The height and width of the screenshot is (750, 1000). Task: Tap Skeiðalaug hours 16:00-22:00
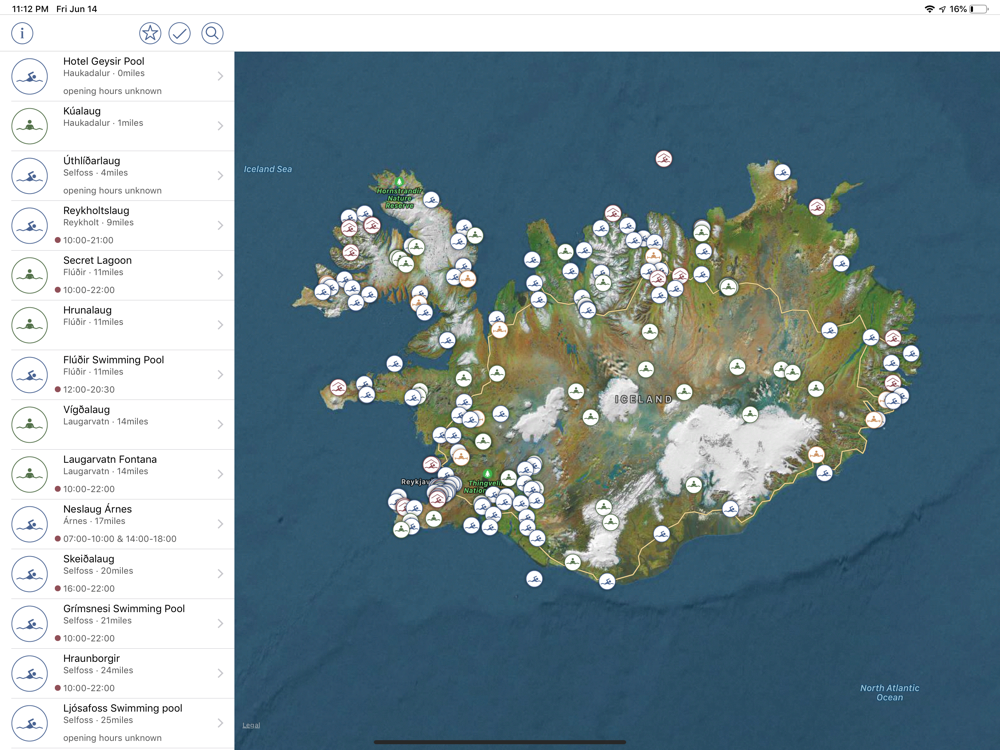(x=89, y=589)
